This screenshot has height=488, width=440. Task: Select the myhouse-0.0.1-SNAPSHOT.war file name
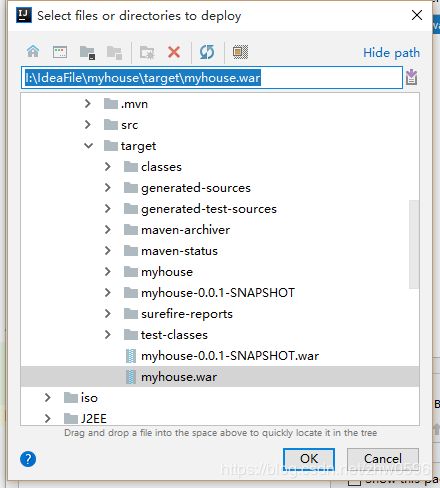coord(230,356)
